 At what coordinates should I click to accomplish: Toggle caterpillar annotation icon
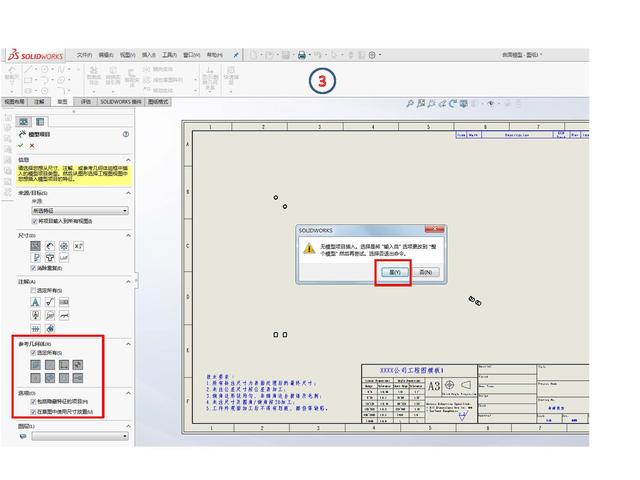(x=36, y=328)
